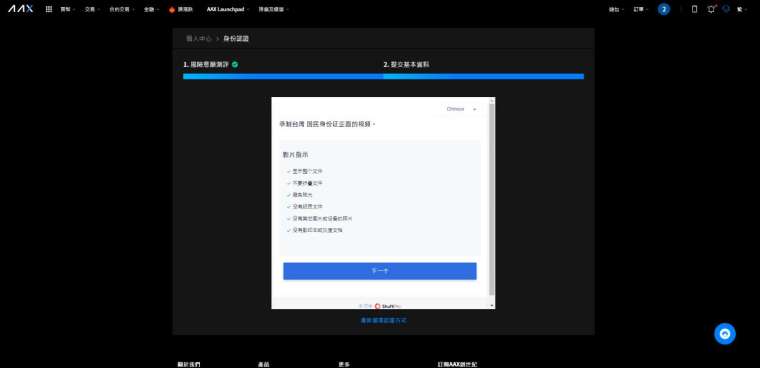Expand the Chinese language dropdown
The image size is (760, 368).
tap(461, 109)
